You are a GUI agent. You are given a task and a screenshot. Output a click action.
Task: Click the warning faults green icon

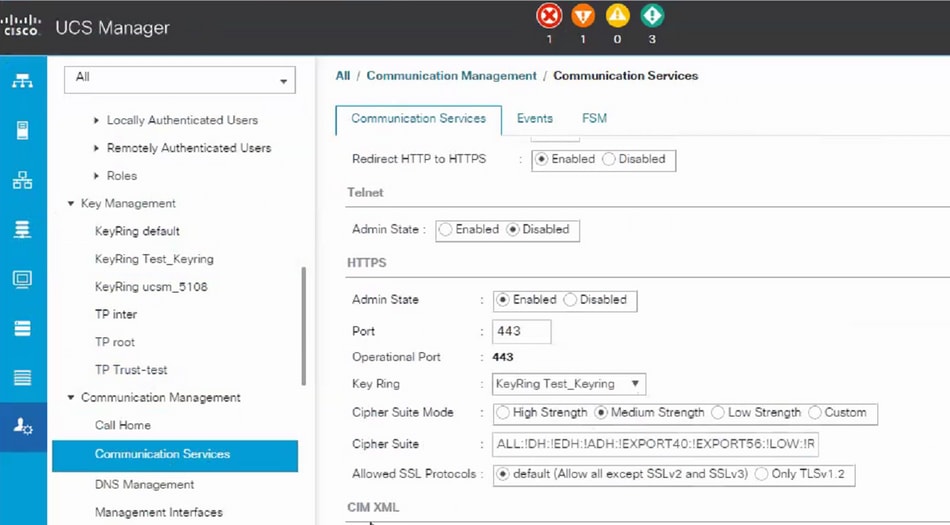652,16
